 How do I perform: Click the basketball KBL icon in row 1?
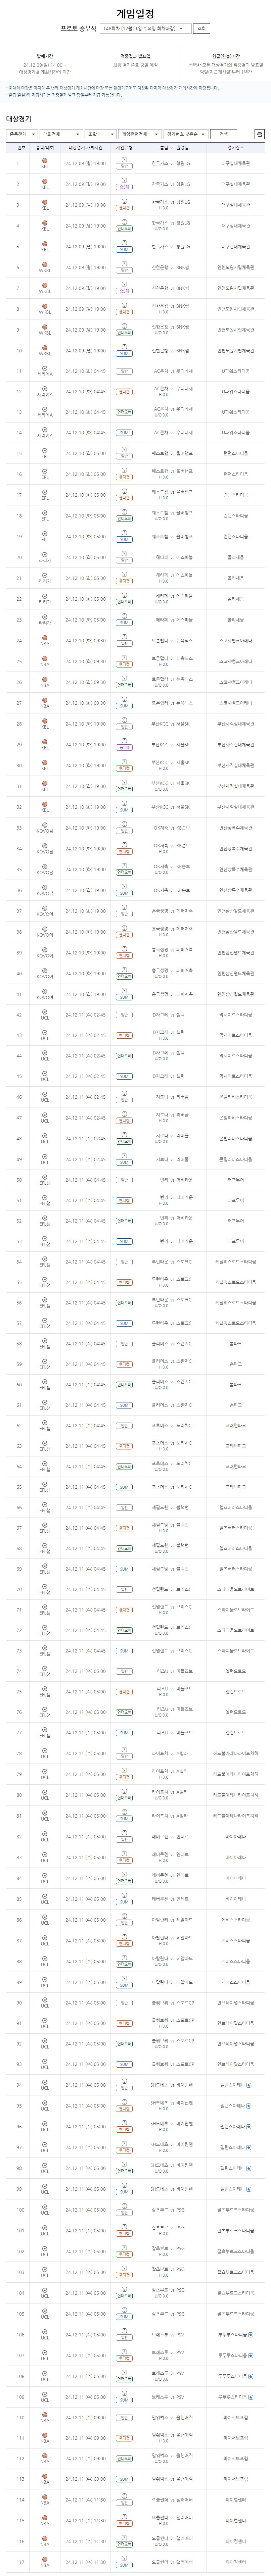[x=45, y=160]
